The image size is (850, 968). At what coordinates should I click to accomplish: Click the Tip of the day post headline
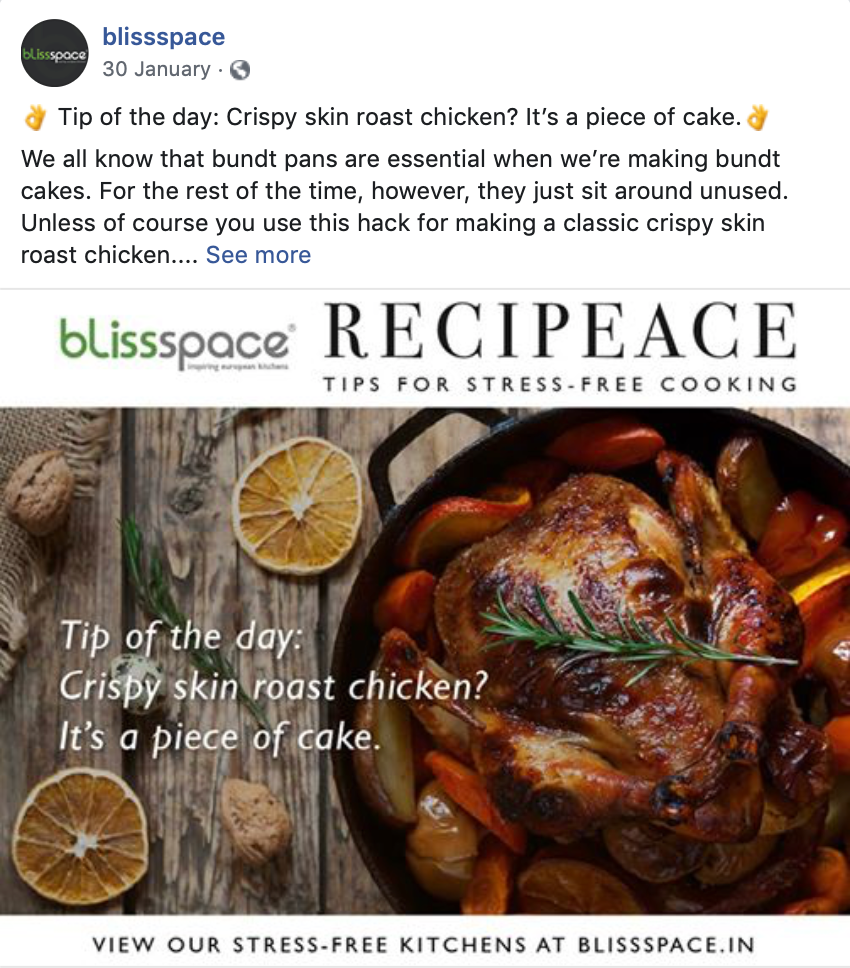coord(399,117)
